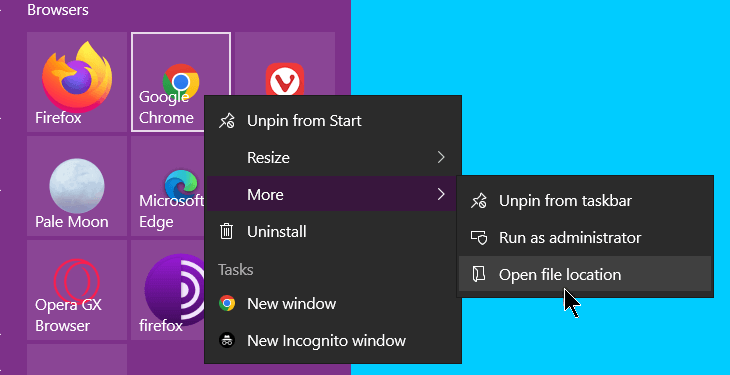Click the Incognito icon in Tasks
The height and width of the screenshot is (375, 730).
pos(227,341)
